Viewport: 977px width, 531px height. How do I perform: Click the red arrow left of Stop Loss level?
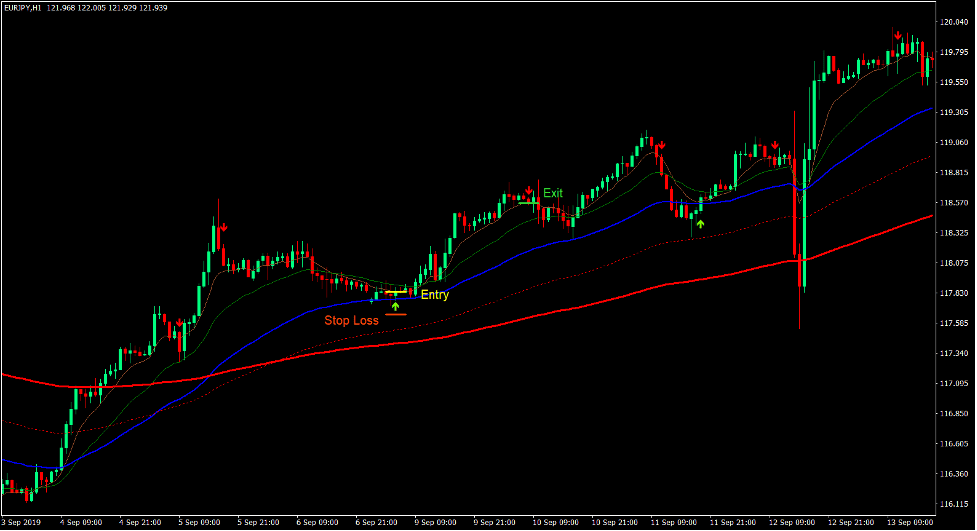tap(180, 323)
